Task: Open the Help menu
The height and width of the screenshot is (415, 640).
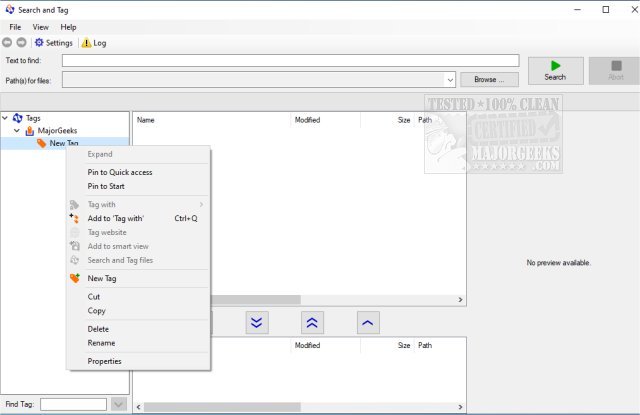Action: [68, 27]
